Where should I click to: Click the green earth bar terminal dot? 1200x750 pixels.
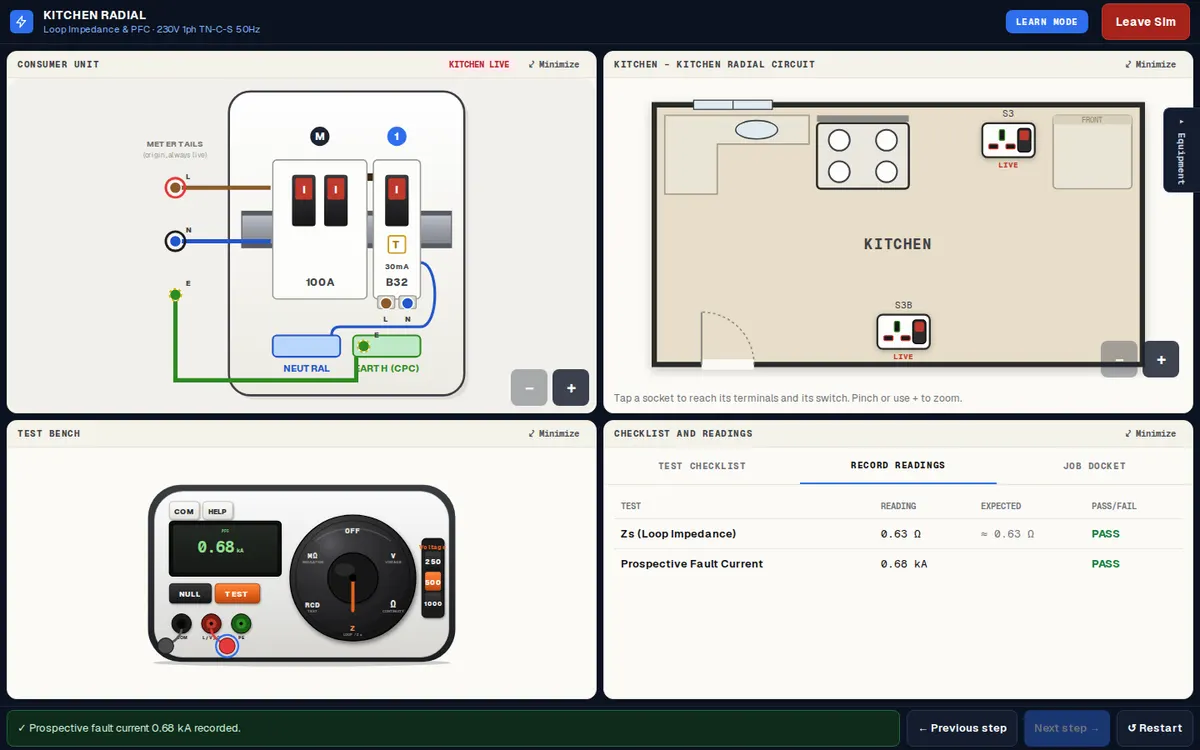(x=363, y=346)
